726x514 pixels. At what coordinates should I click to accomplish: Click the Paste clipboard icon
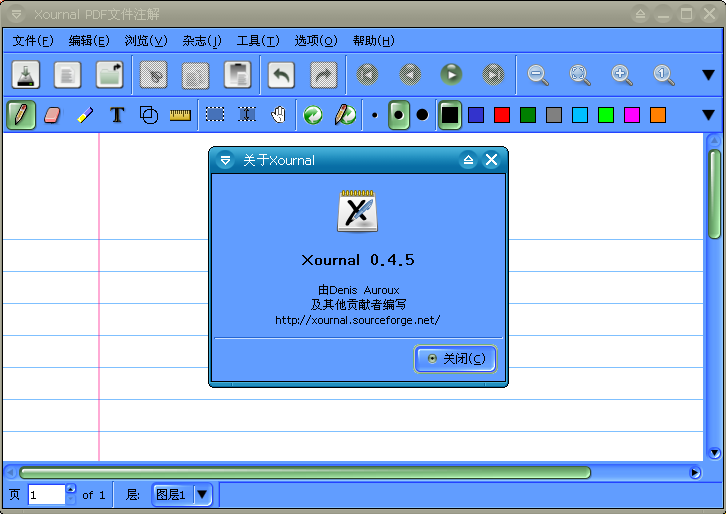pos(238,75)
